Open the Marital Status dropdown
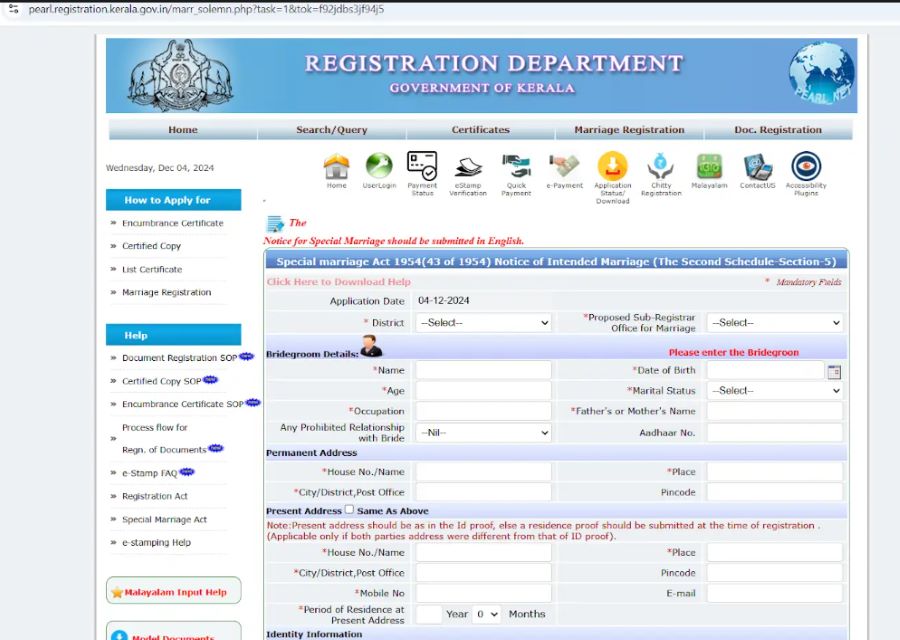The height and width of the screenshot is (640, 900). 775,390
